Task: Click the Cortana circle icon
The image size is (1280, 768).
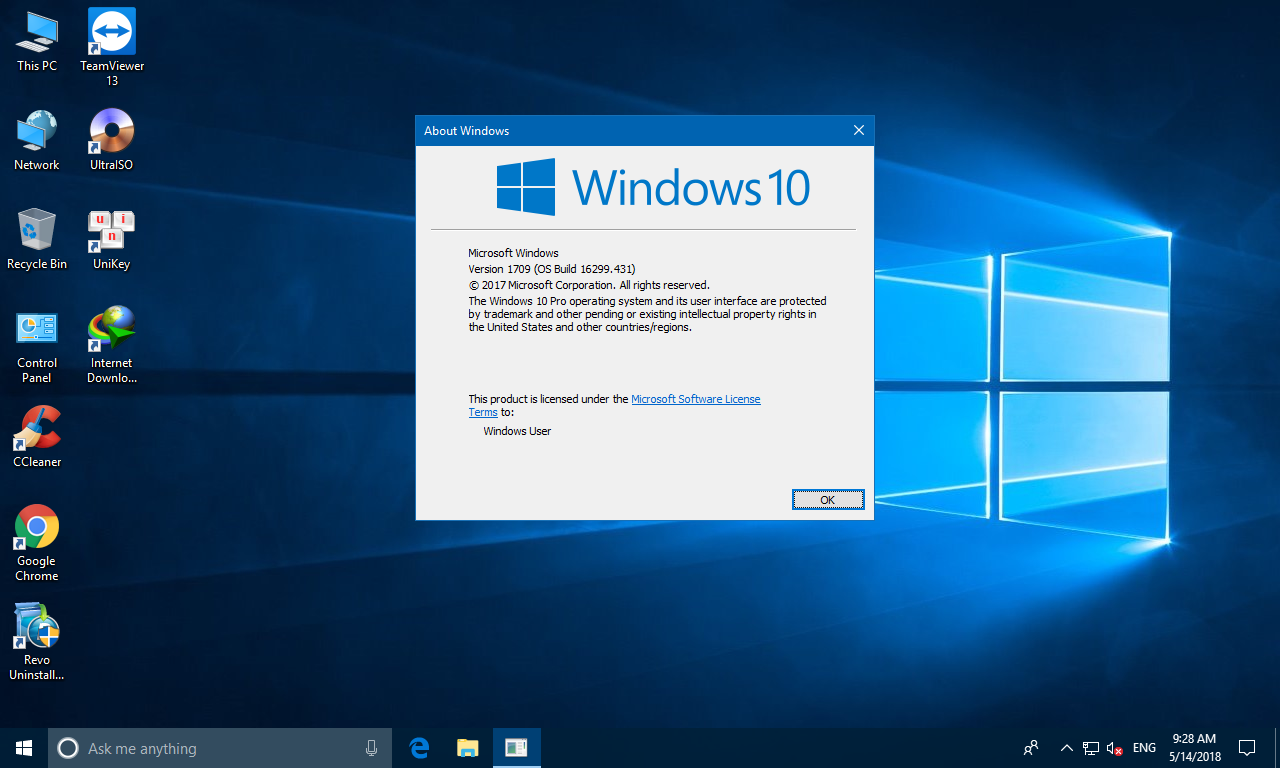Action: [68, 748]
